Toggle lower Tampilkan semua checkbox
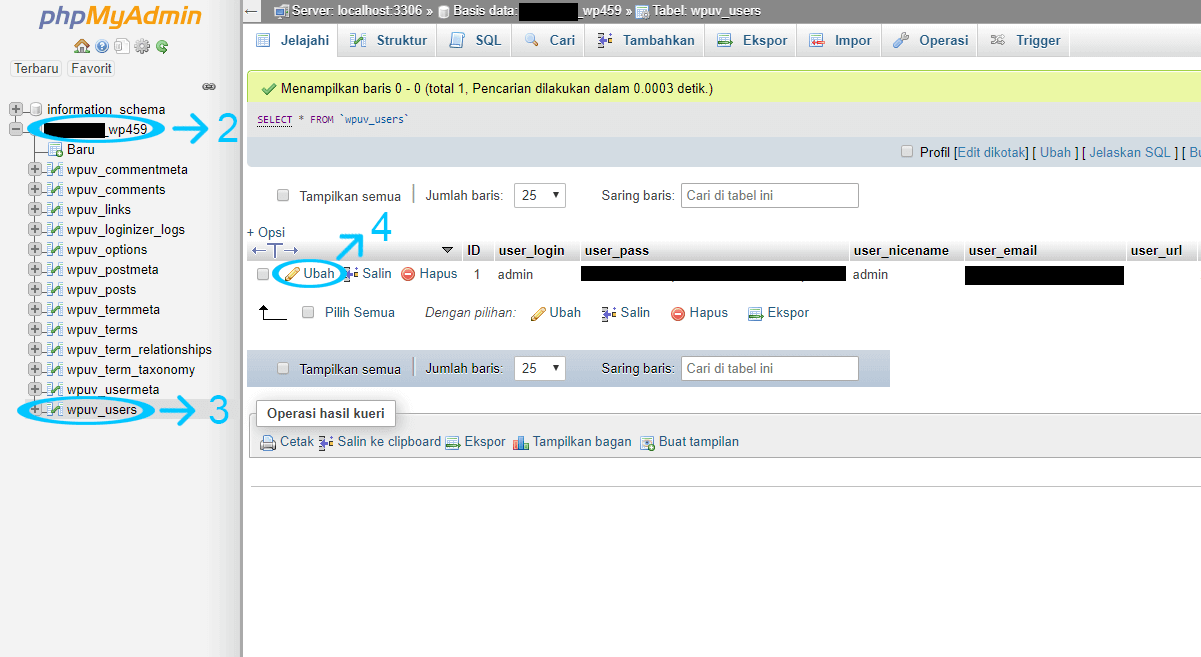The height and width of the screenshot is (657, 1201). coord(283,368)
